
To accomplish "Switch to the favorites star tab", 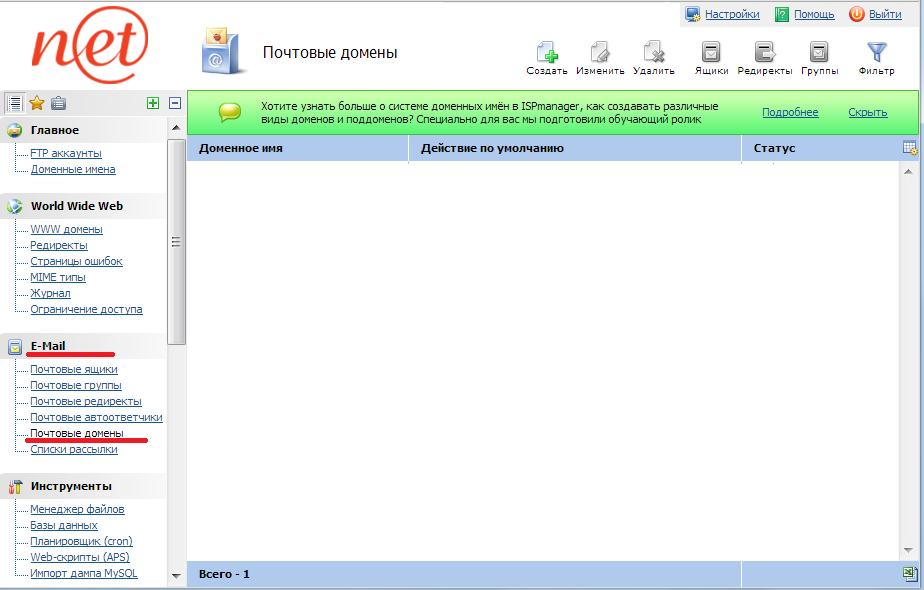I will (x=37, y=103).
